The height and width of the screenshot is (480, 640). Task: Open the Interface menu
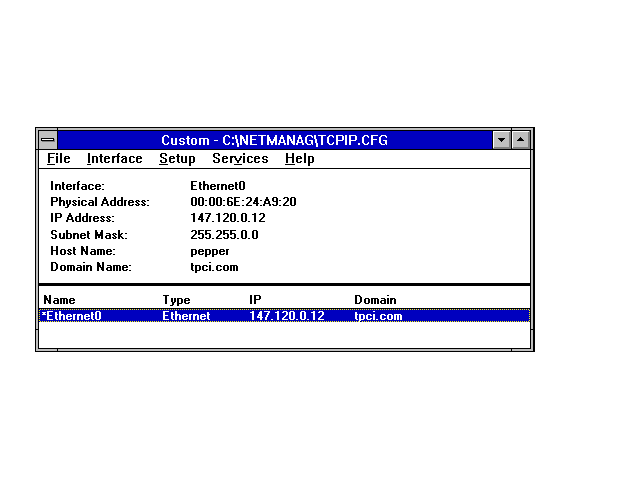[114, 159]
